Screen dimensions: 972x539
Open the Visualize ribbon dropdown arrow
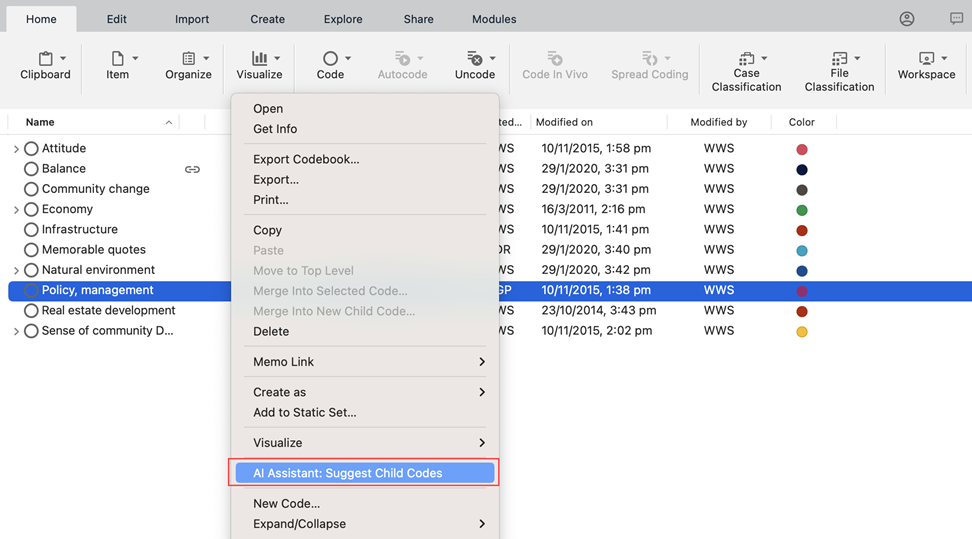pyautogui.click(x=277, y=58)
